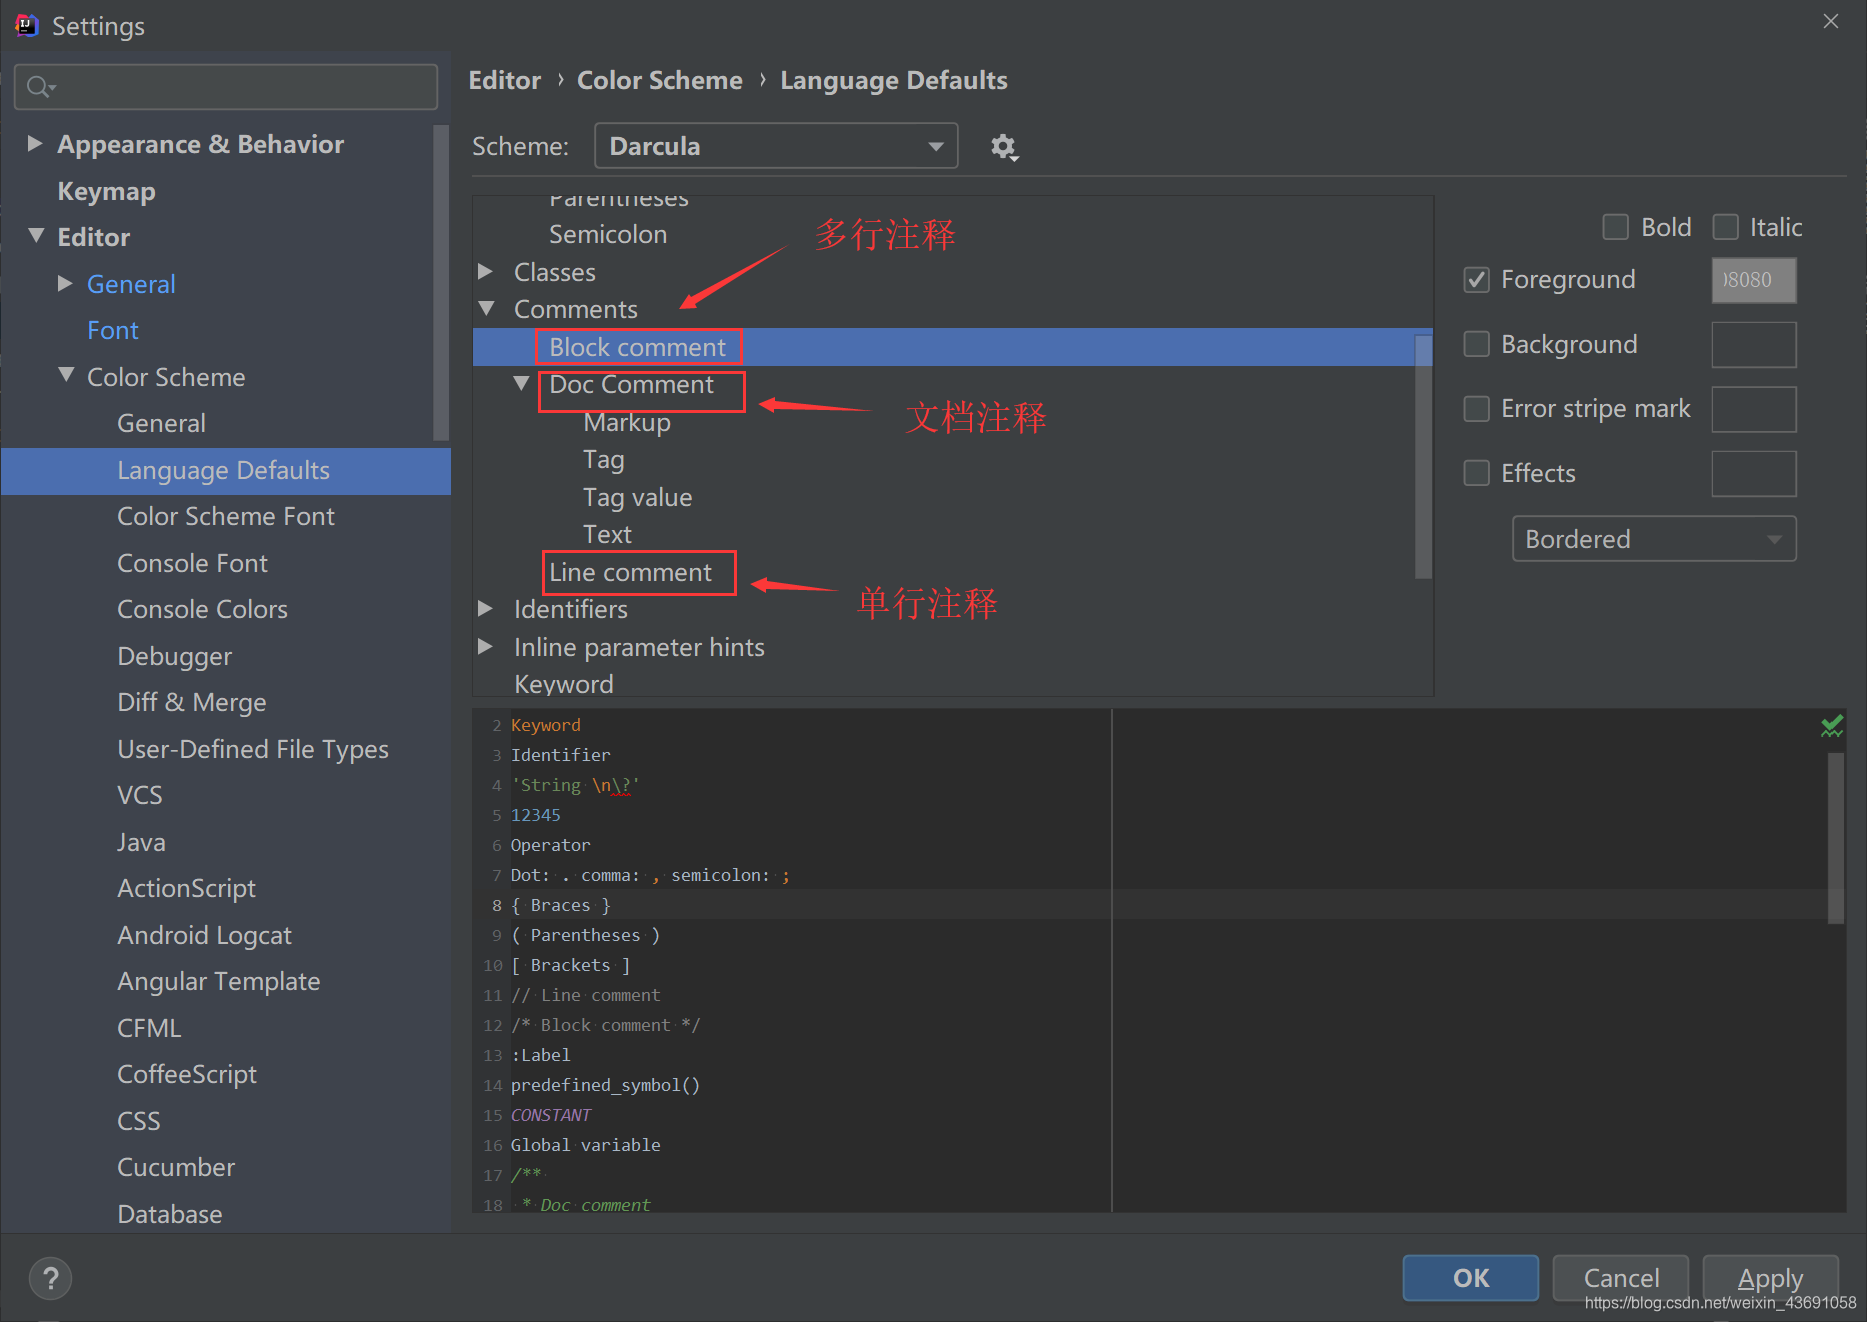This screenshot has height=1322, width=1867.
Task: Expand the Classes node
Action: (486, 271)
